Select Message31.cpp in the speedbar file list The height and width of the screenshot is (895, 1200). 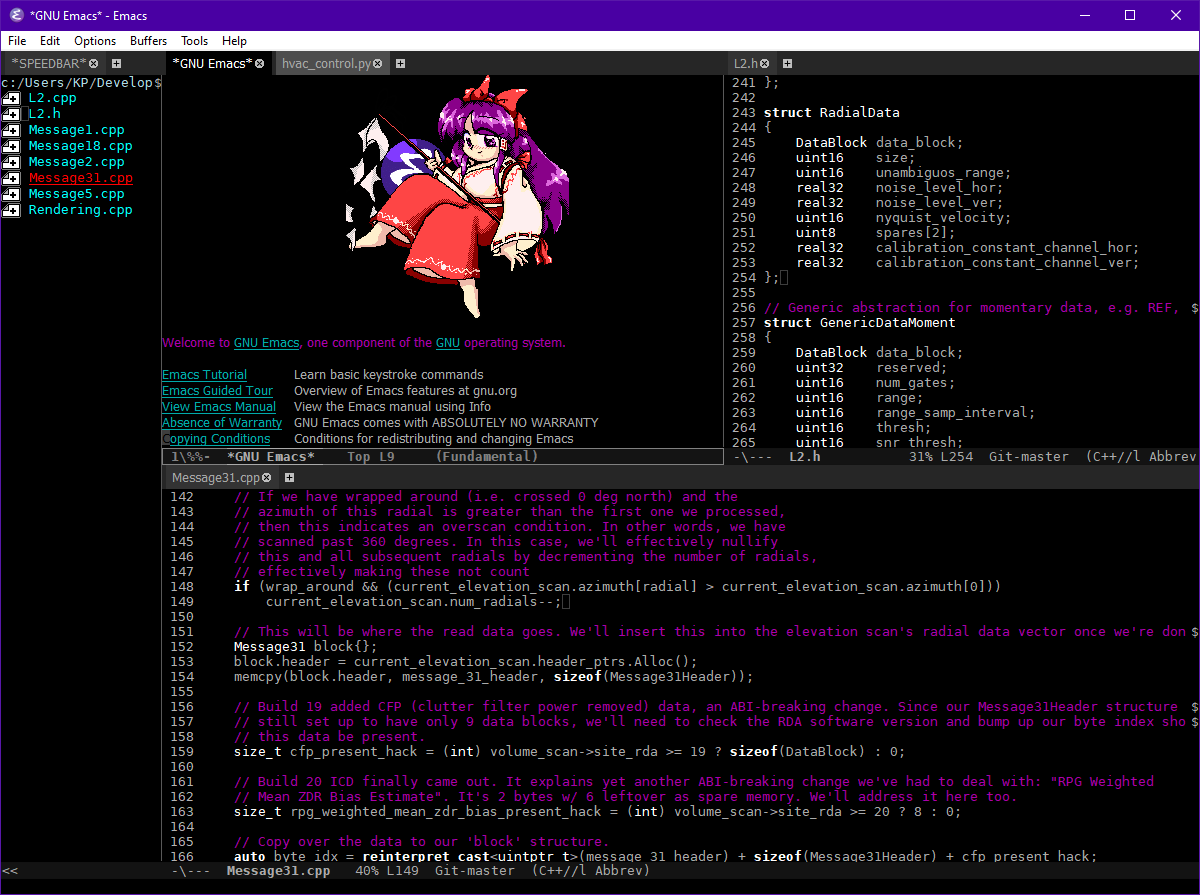79,177
